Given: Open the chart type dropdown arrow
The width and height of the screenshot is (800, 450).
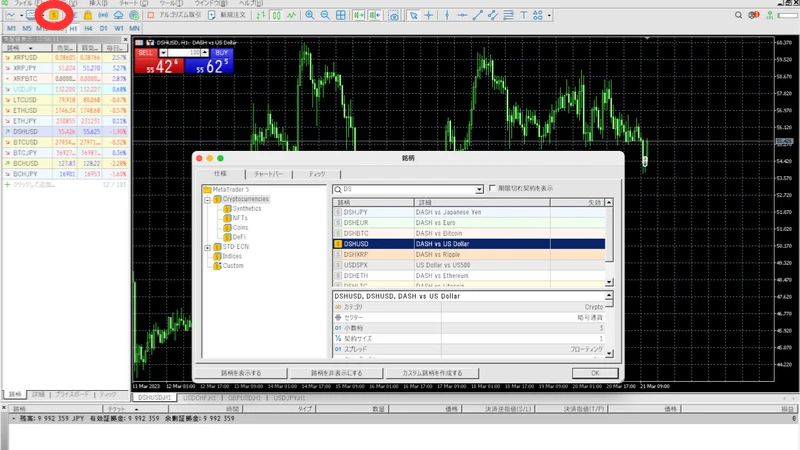Looking at the screenshot, I should click(21, 16).
